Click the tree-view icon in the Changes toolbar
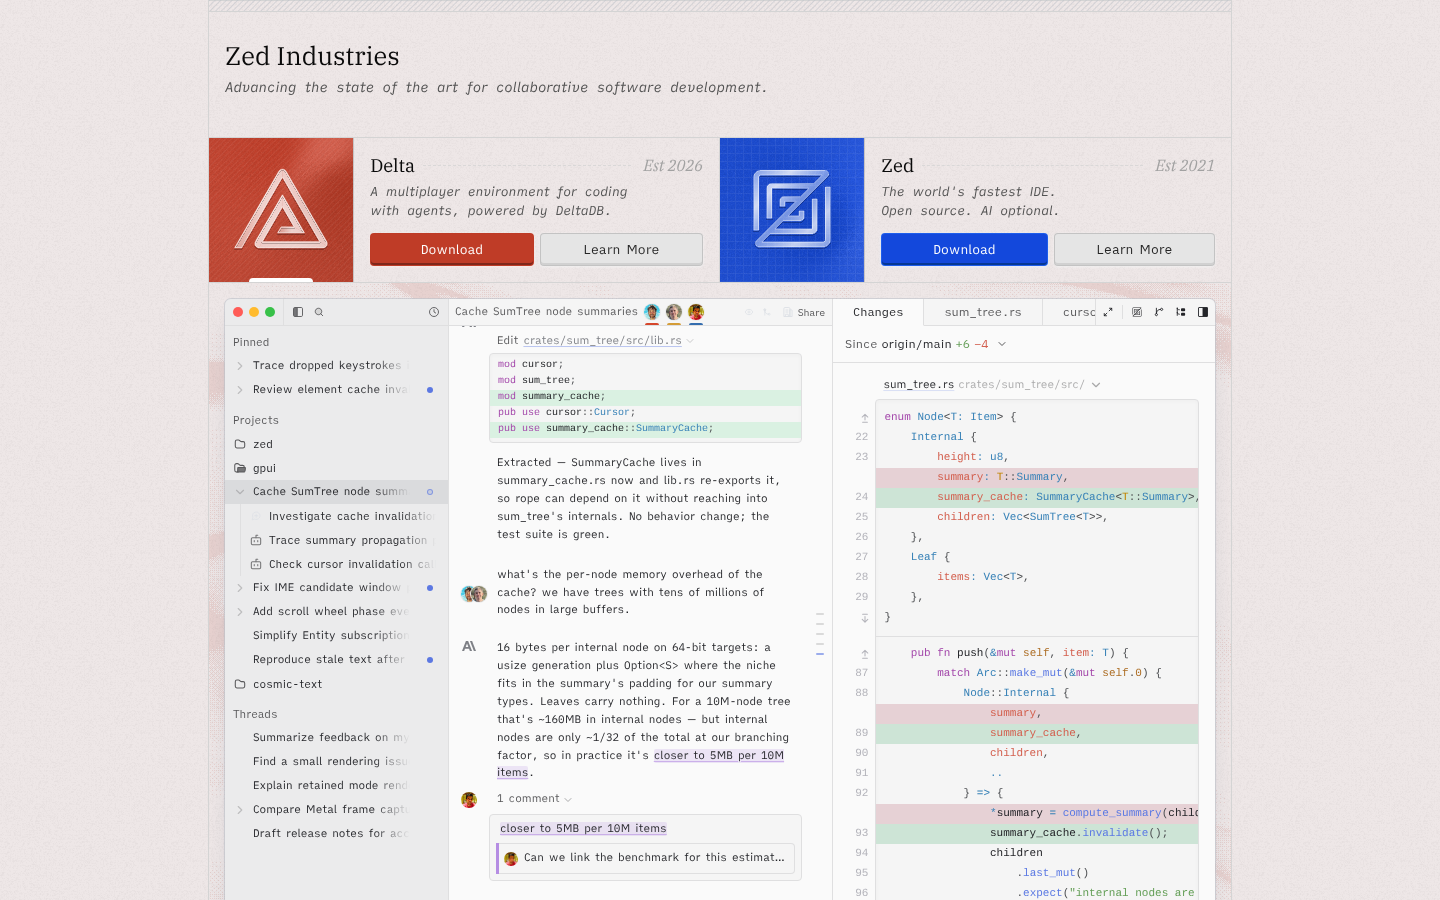Image resolution: width=1440 pixels, height=900 pixels. [x=1181, y=312]
